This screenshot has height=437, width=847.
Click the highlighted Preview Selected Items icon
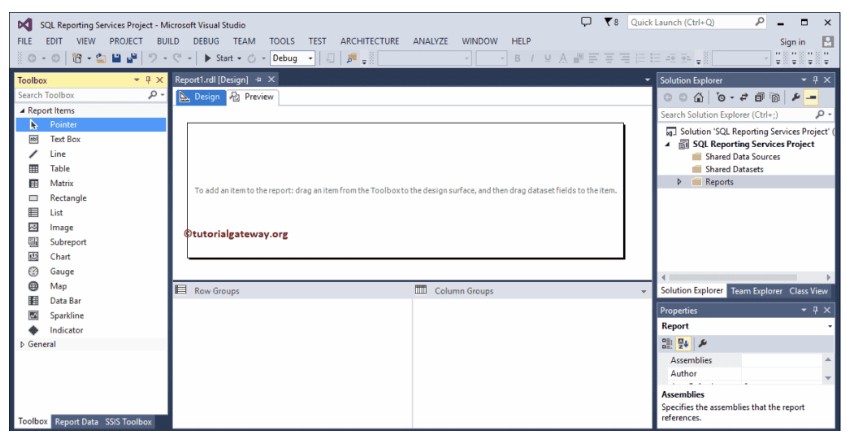(811, 97)
